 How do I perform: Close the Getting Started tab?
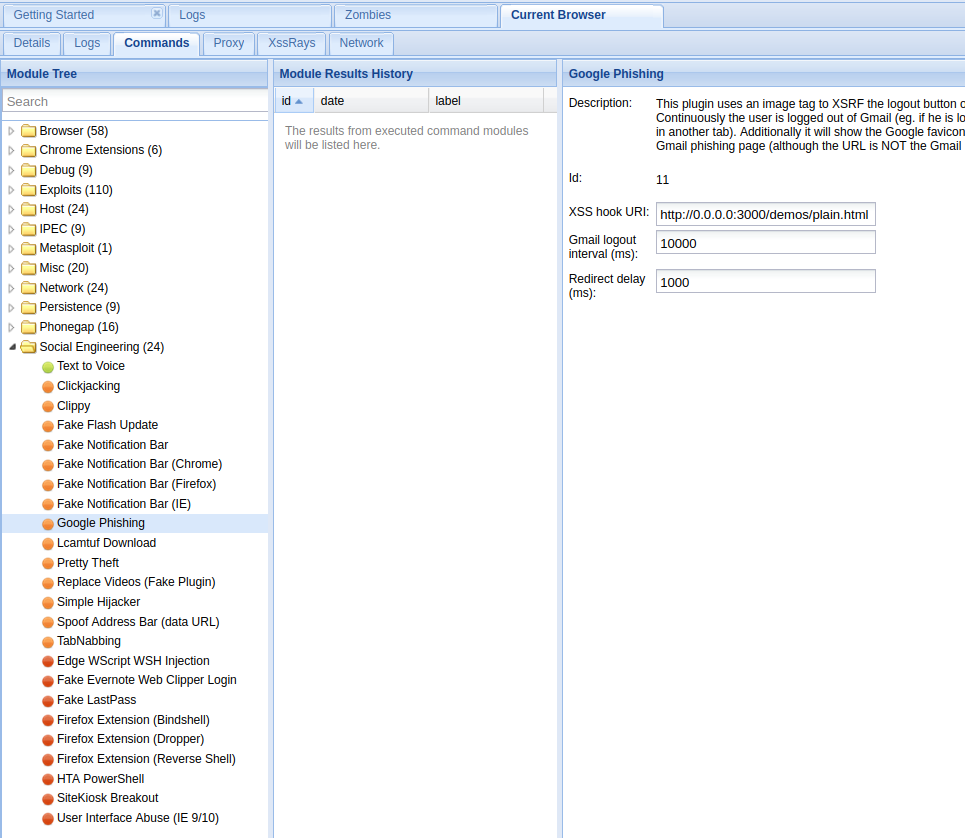156,14
